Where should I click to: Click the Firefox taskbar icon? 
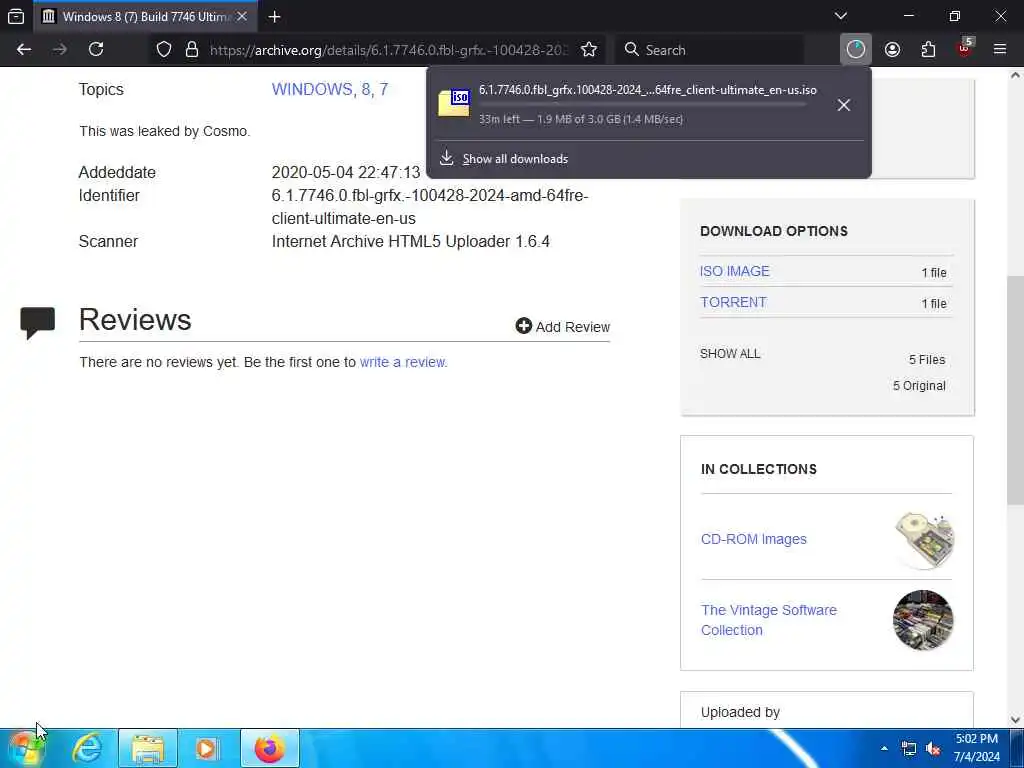270,748
